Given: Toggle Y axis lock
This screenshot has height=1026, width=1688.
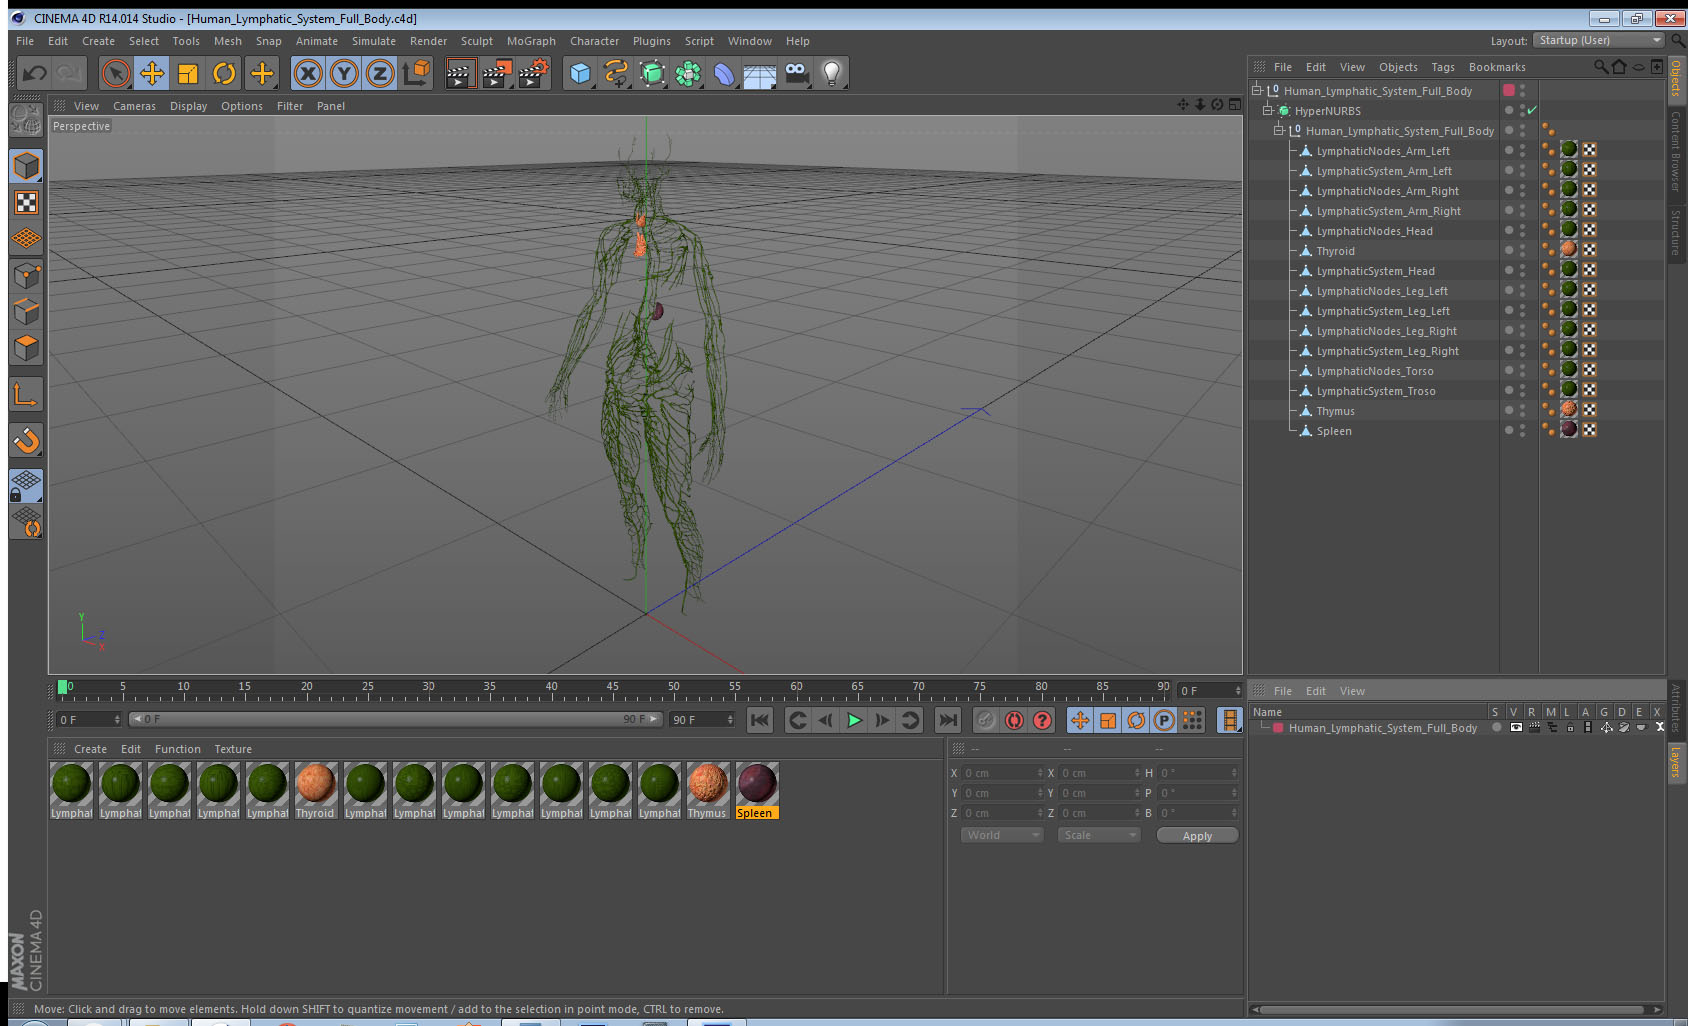Looking at the screenshot, I should (x=344, y=73).
